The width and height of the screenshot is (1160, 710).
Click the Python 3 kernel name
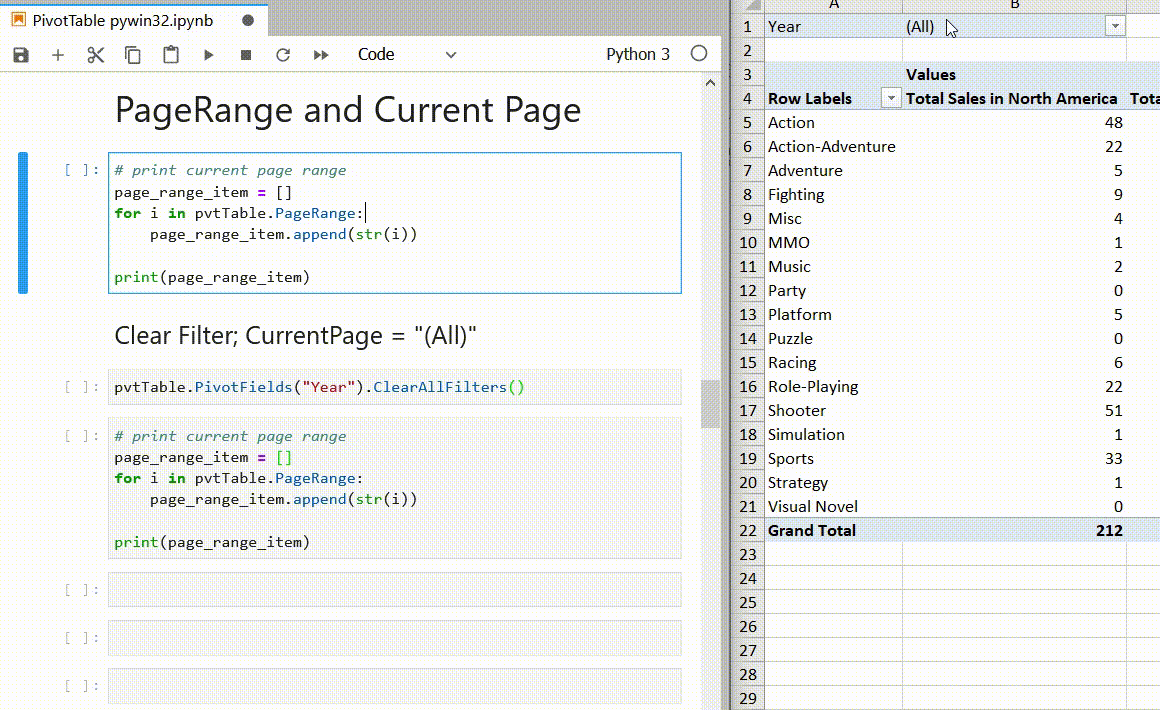point(637,55)
